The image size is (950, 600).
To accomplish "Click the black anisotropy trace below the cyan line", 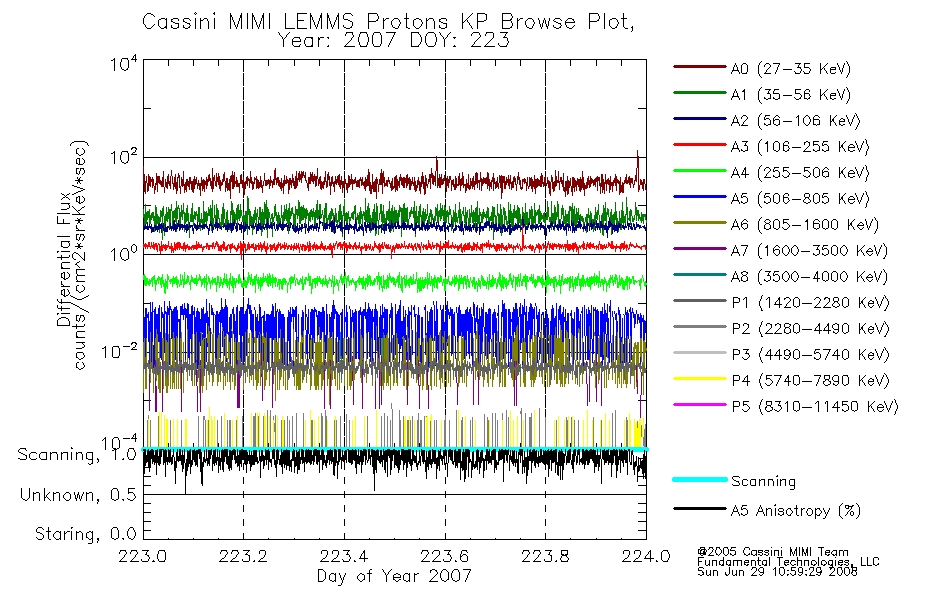I will tap(394, 461).
